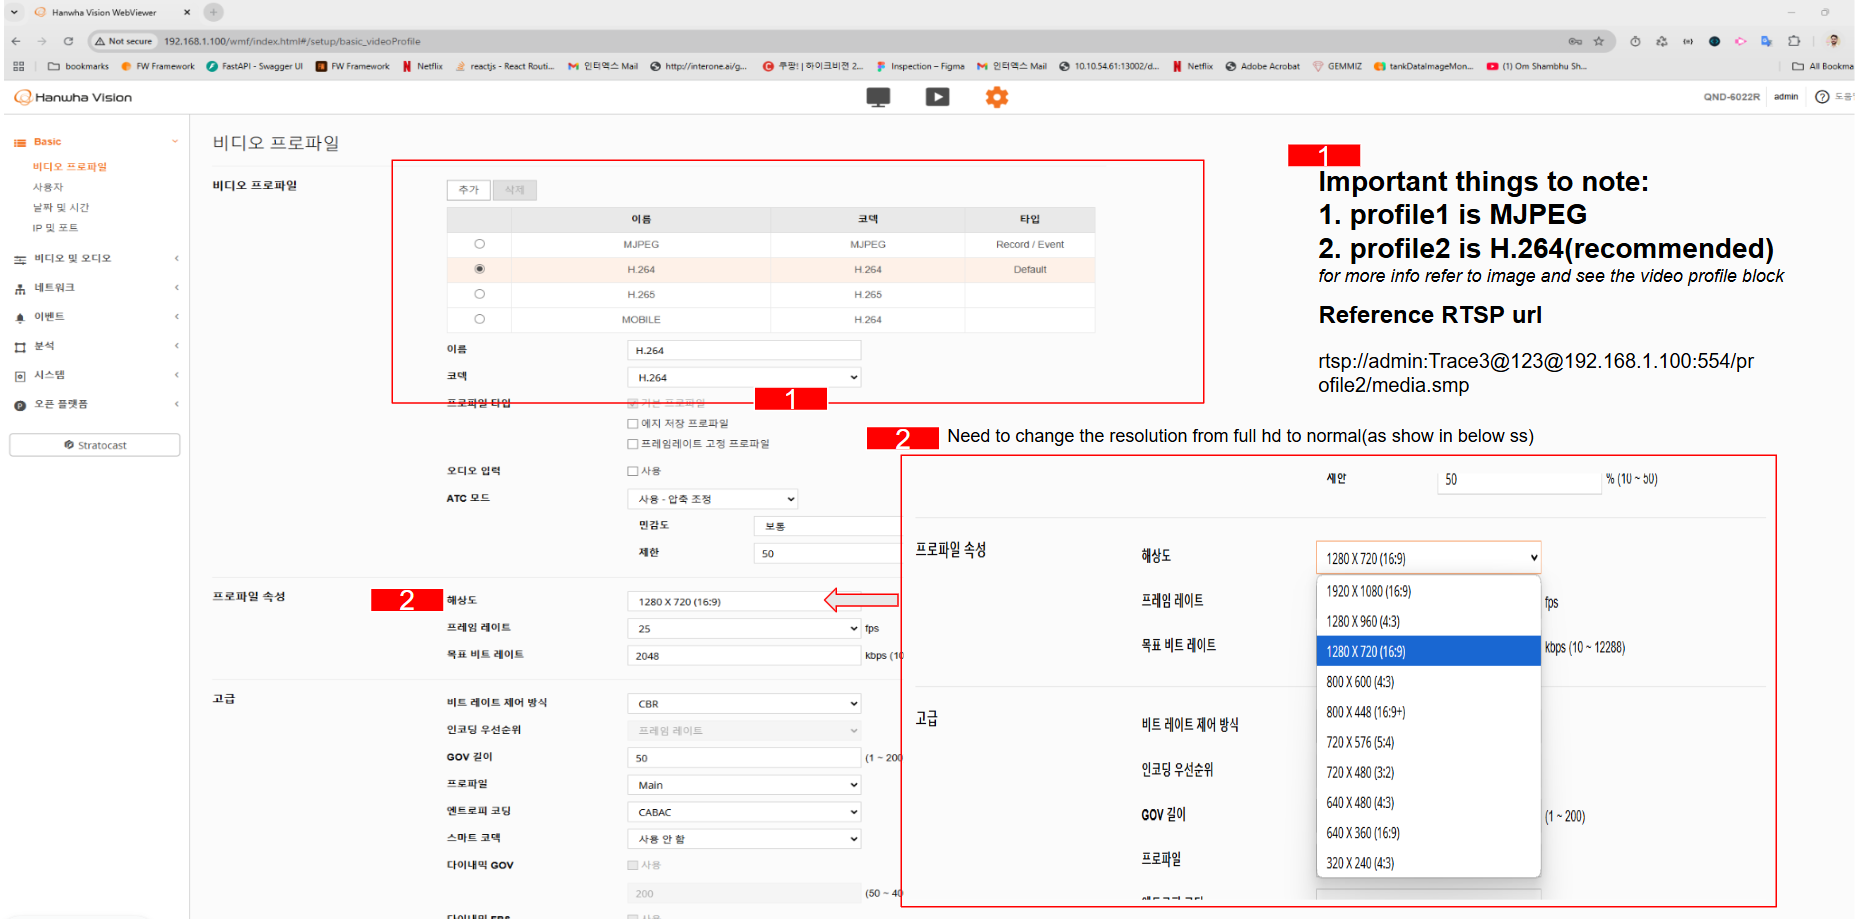
Task: Enable the 오디오 입력 사용 checkbox
Action: (x=632, y=471)
